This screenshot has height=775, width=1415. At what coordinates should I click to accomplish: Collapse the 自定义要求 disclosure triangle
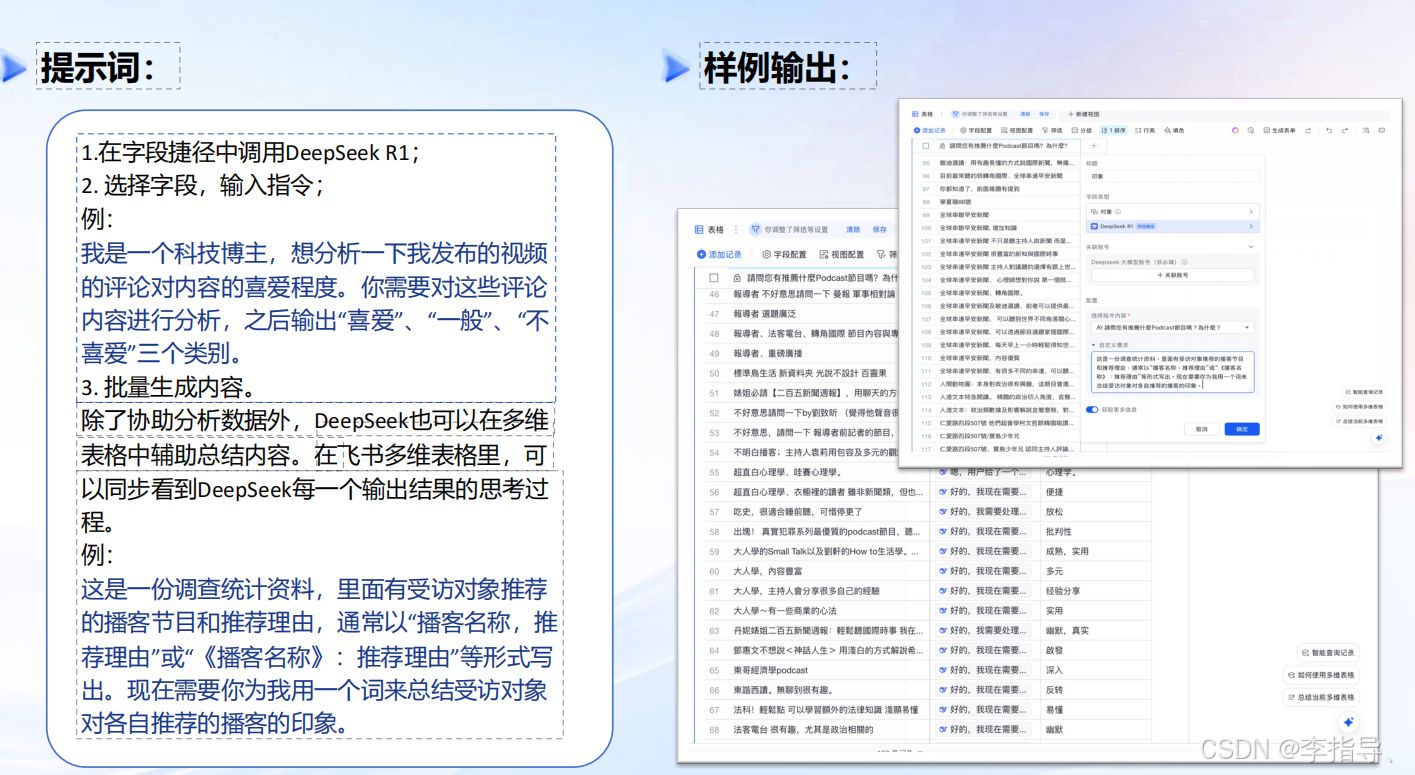[1092, 344]
